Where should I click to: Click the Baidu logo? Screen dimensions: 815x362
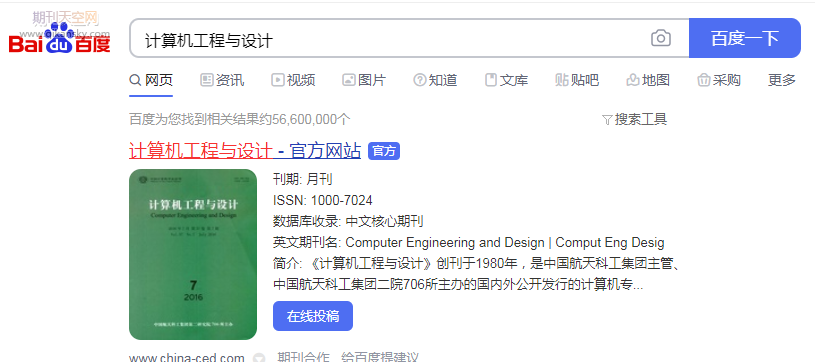point(59,38)
